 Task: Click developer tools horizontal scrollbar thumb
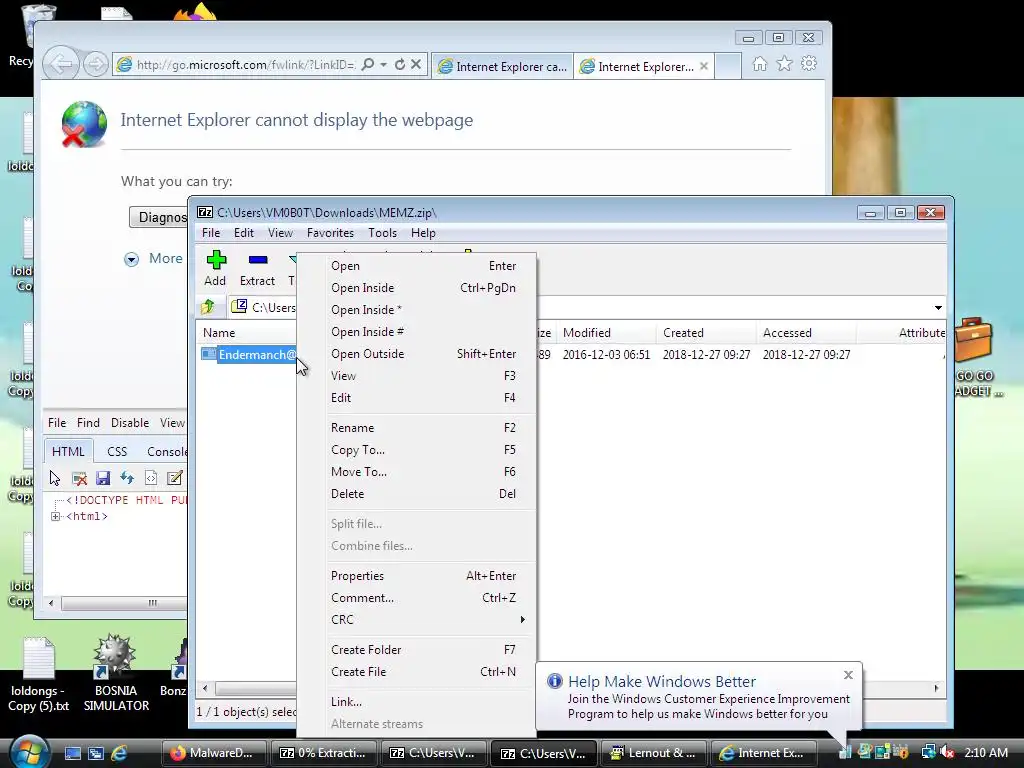click(x=124, y=603)
